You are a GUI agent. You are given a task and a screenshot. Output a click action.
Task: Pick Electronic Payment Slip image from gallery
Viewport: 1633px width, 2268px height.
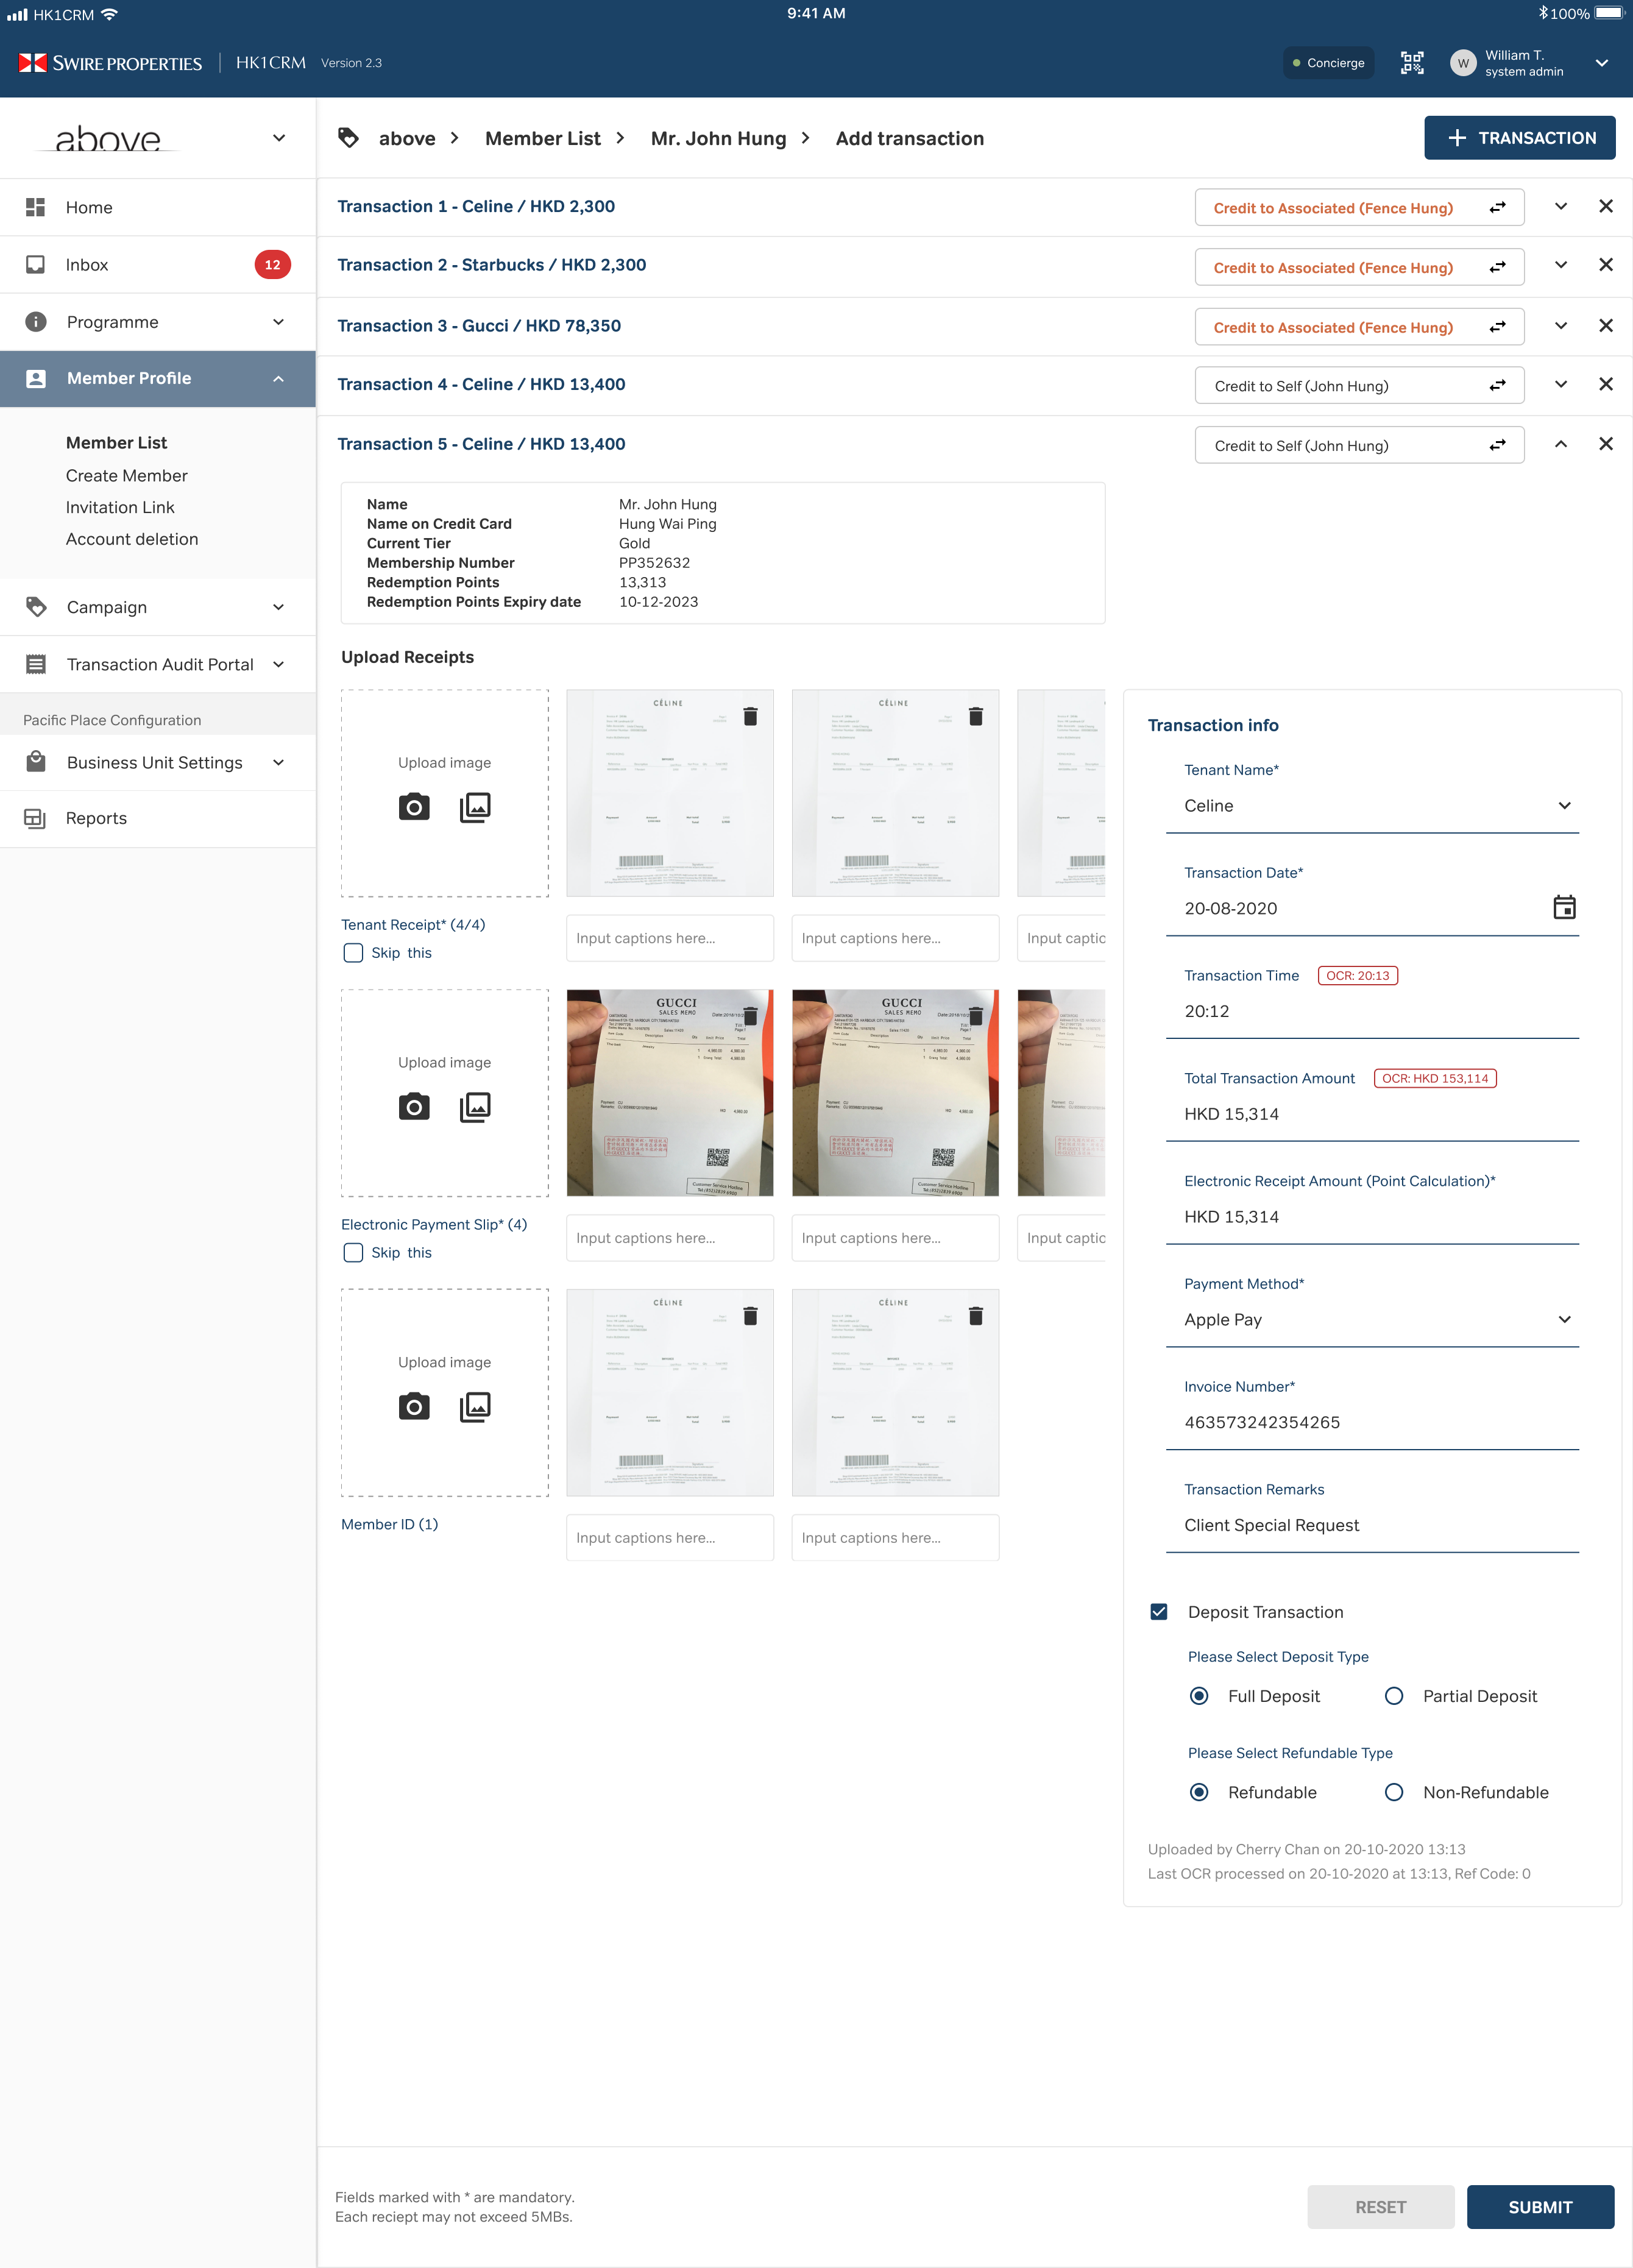(475, 1107)
